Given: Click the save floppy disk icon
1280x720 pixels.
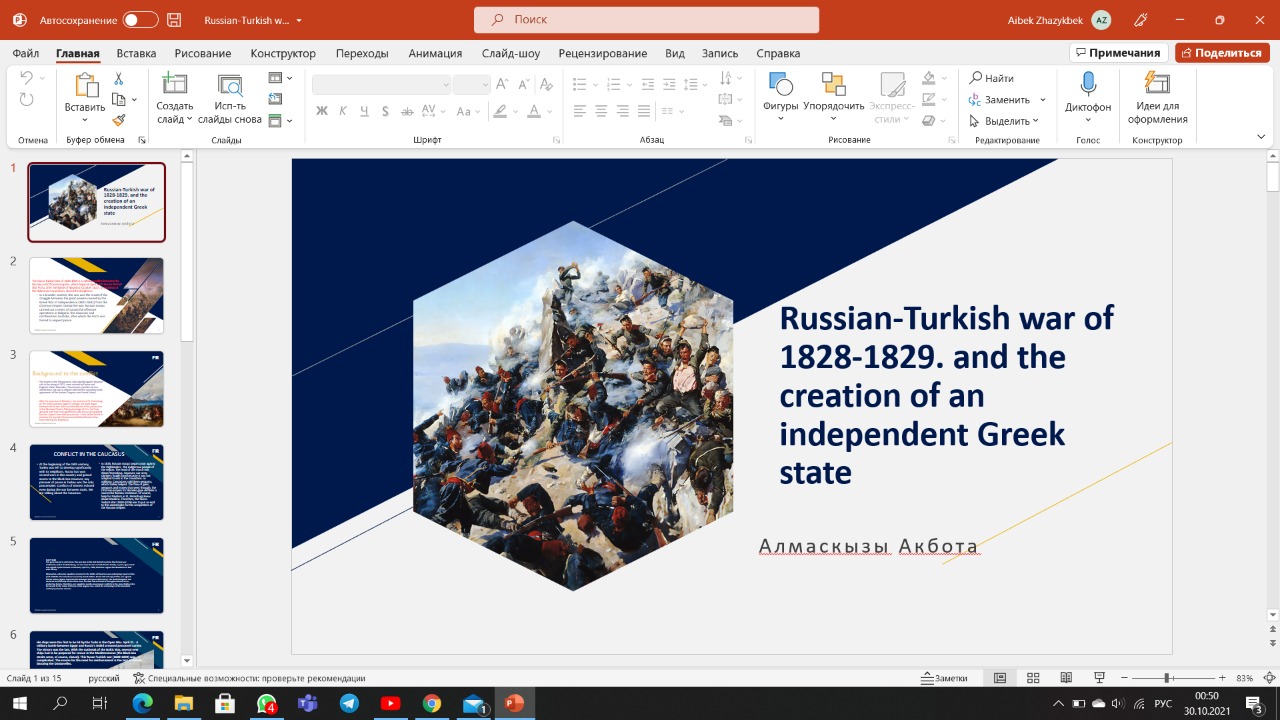Looking at the screenshot, I should (175, 20).
